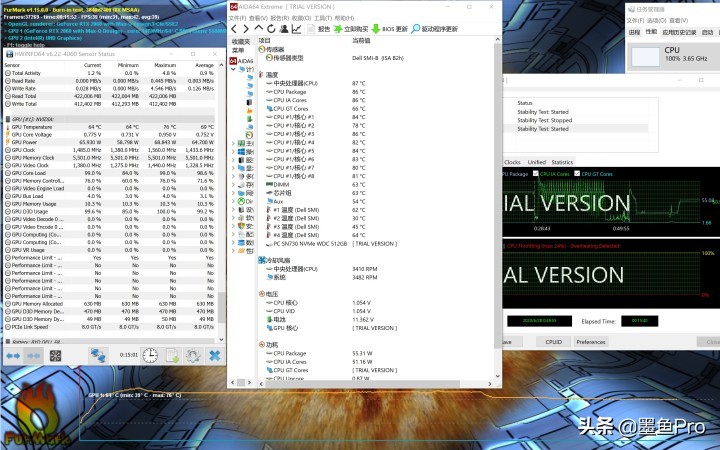The width and height of the screenshot is (720, 450).
Task: Click the AIDA64 vertical scrollbar thumb
Action: pyautogui.click(x=497, y=197)
